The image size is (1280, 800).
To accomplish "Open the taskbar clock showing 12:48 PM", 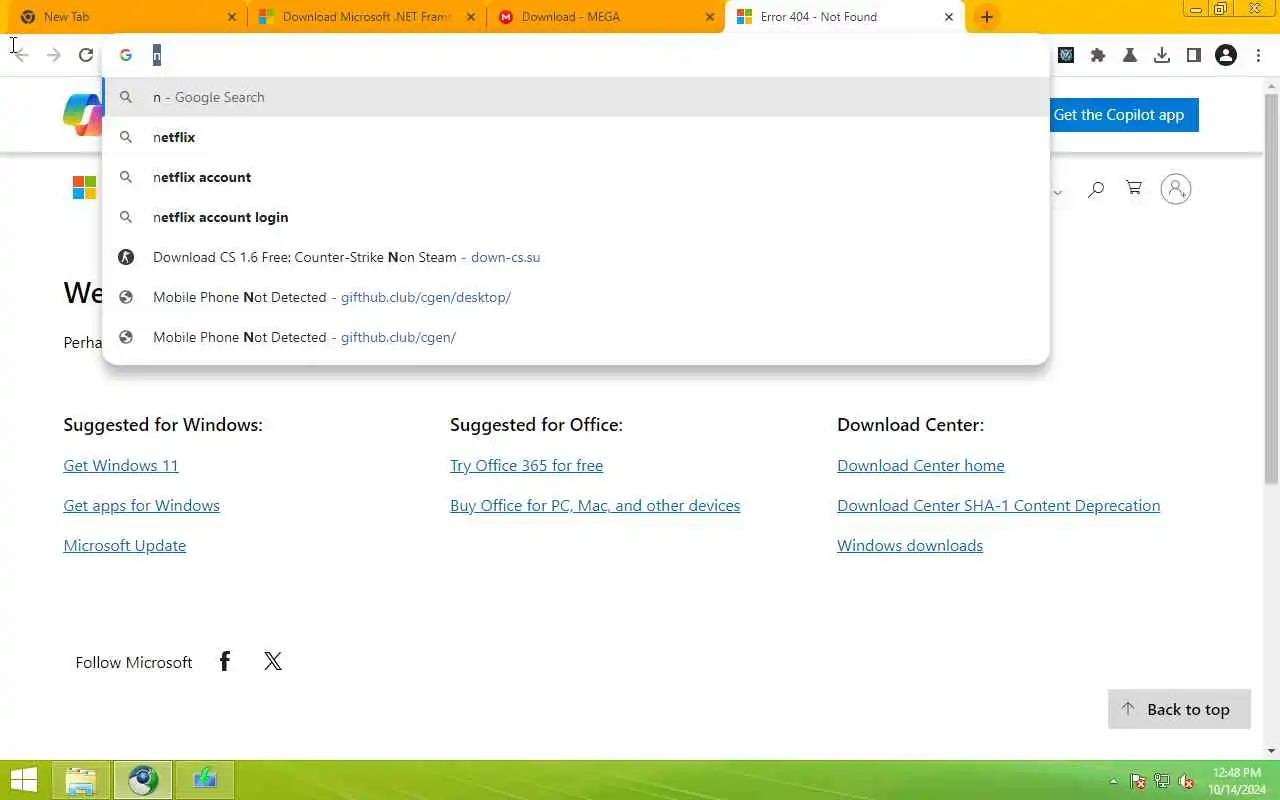I will coord(1237,781).
